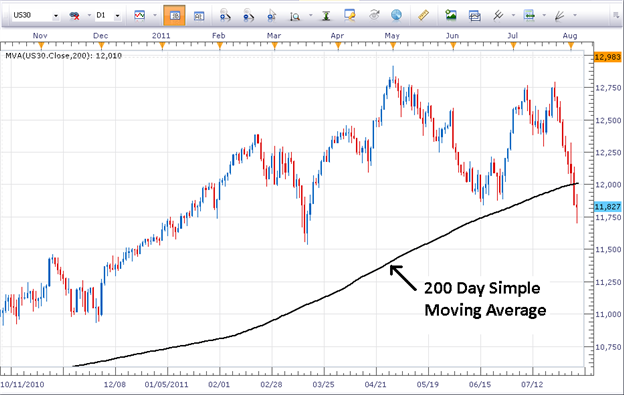Click the chart with green arrows icon
Viewport: 624px width, 395px height.
(x=529, y=15)
